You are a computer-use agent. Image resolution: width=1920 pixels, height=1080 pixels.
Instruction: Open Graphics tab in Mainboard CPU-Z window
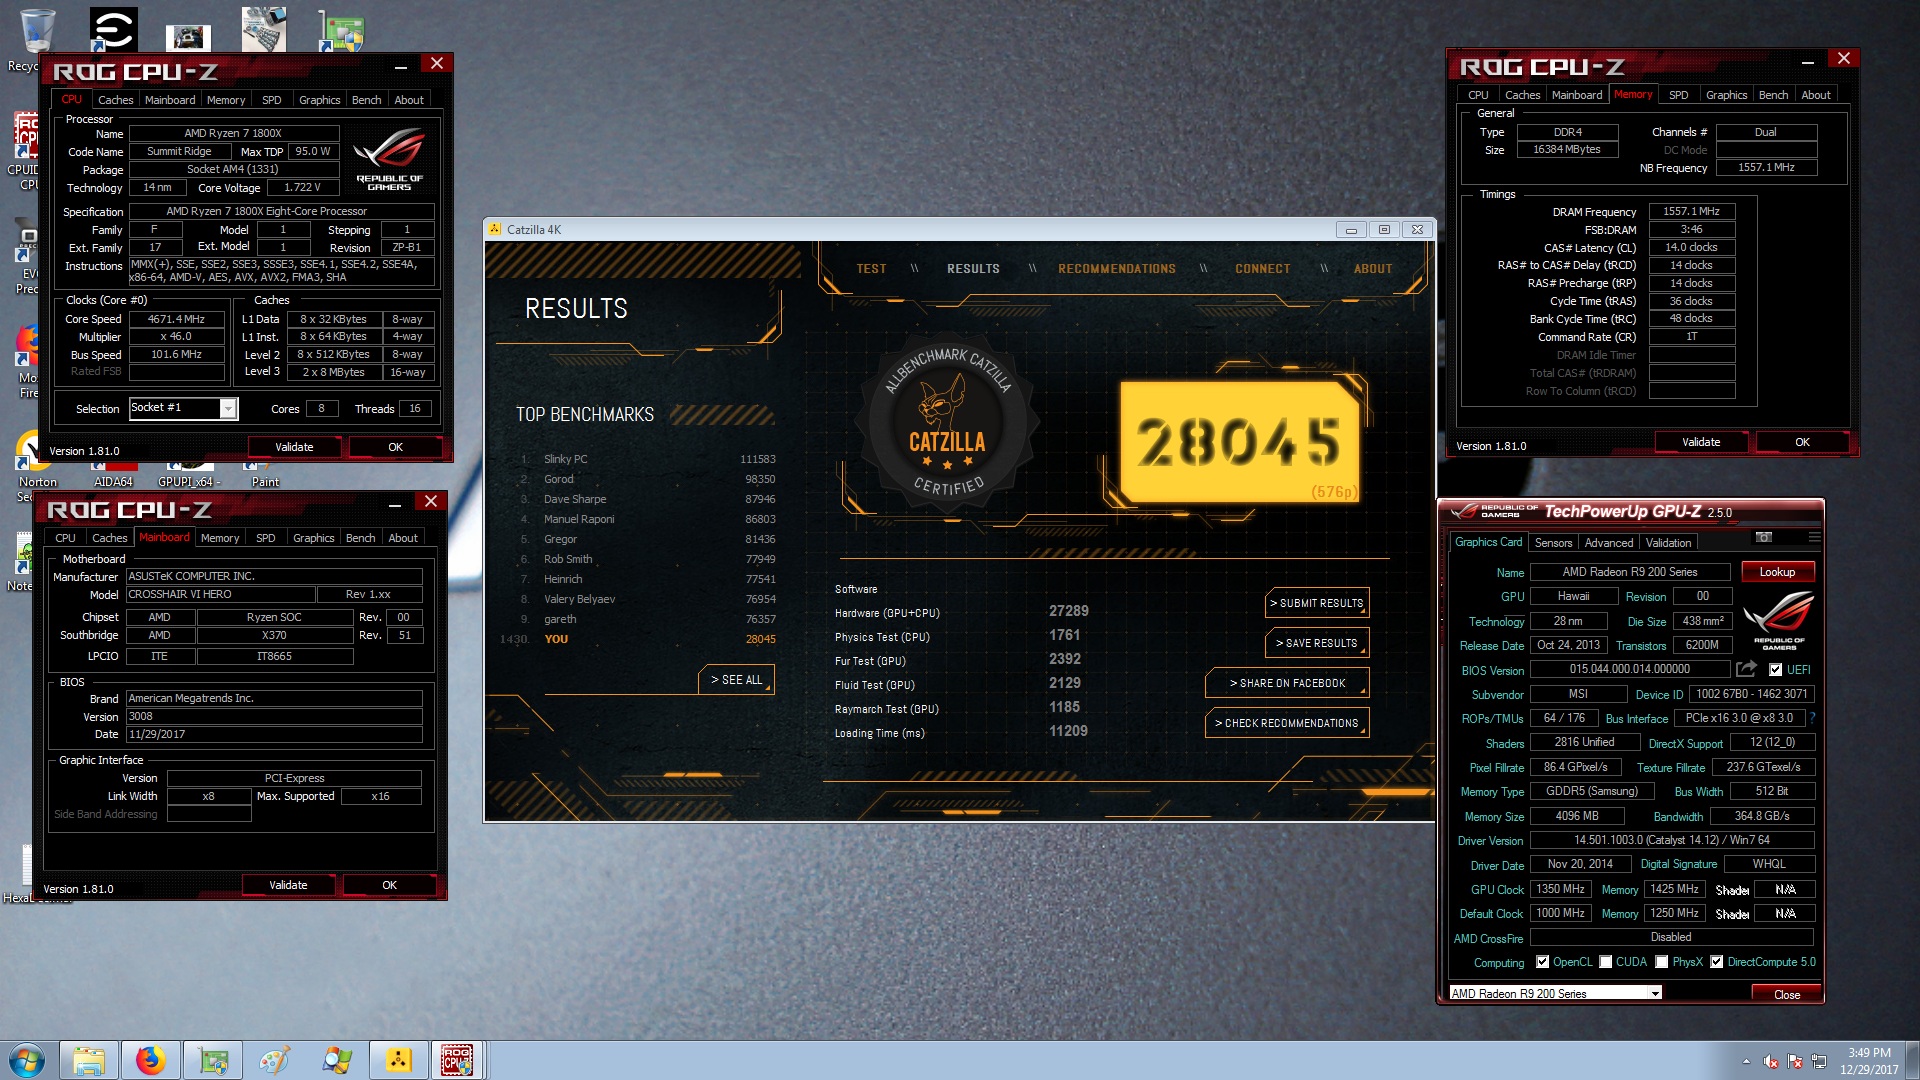coord(313,538)
